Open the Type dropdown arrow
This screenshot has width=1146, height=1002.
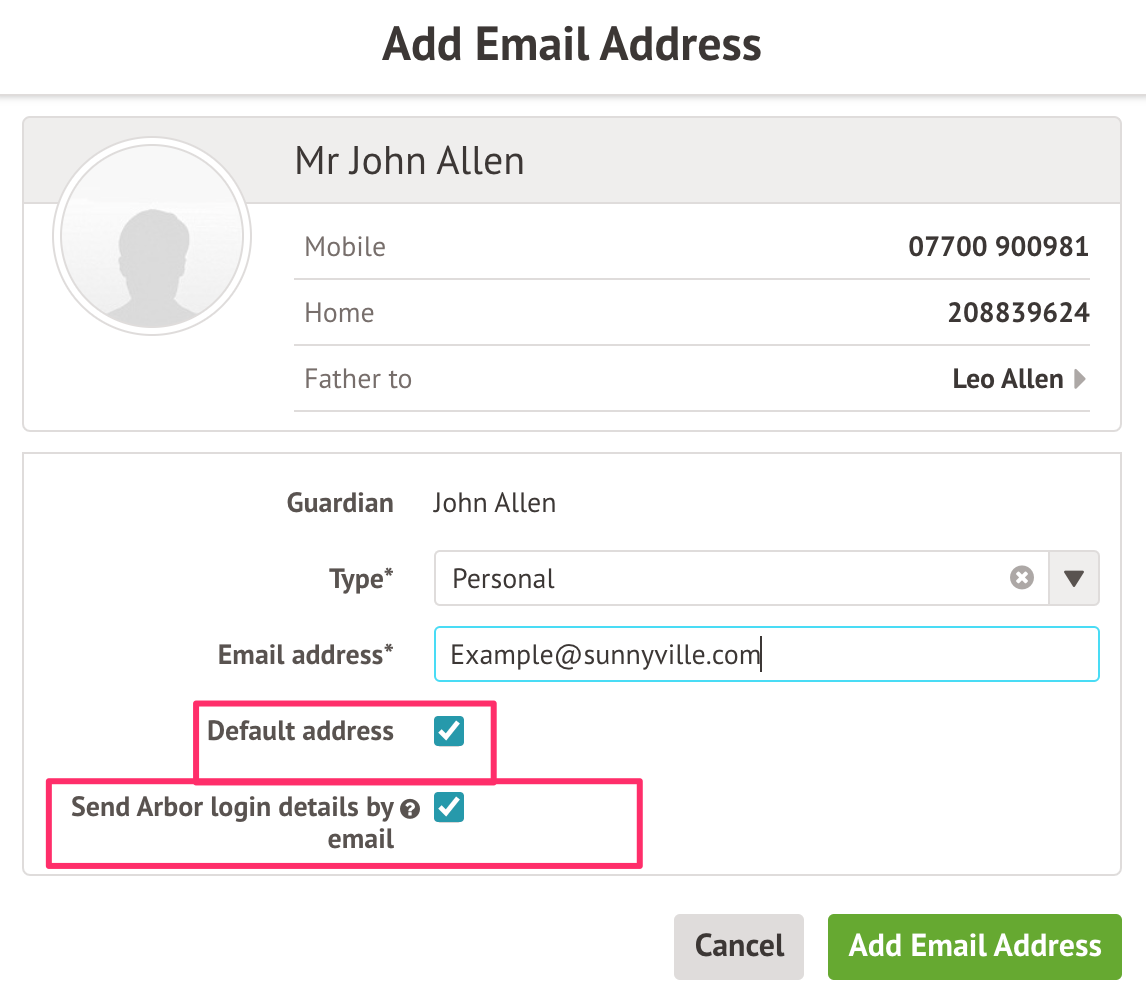click(x=1074, y=578)
